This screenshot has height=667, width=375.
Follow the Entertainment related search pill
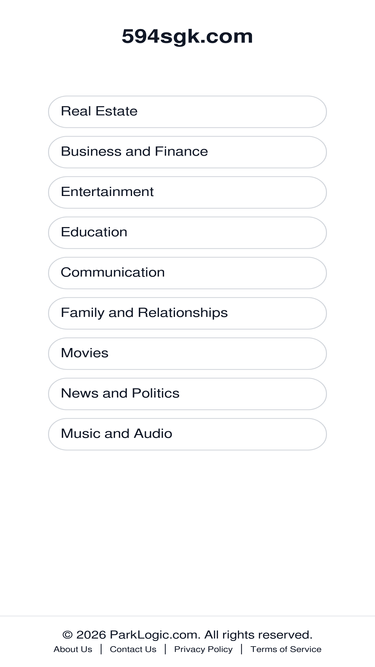click(187, 192)
